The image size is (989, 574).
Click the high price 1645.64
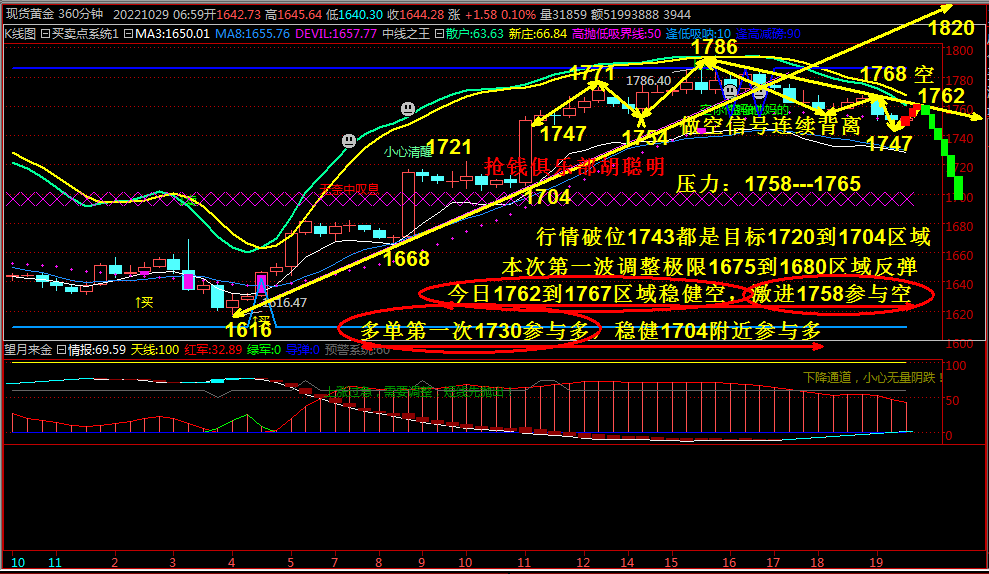(300, 14)
